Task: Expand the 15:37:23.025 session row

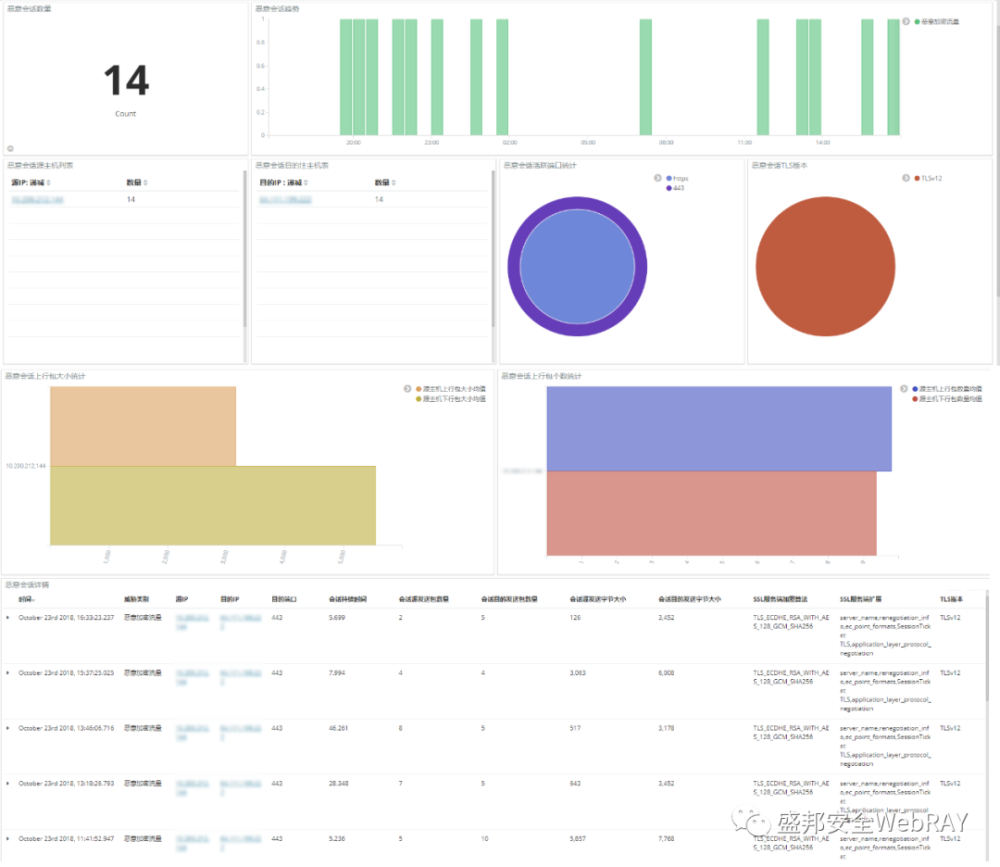Action: (x=8, y=673)
